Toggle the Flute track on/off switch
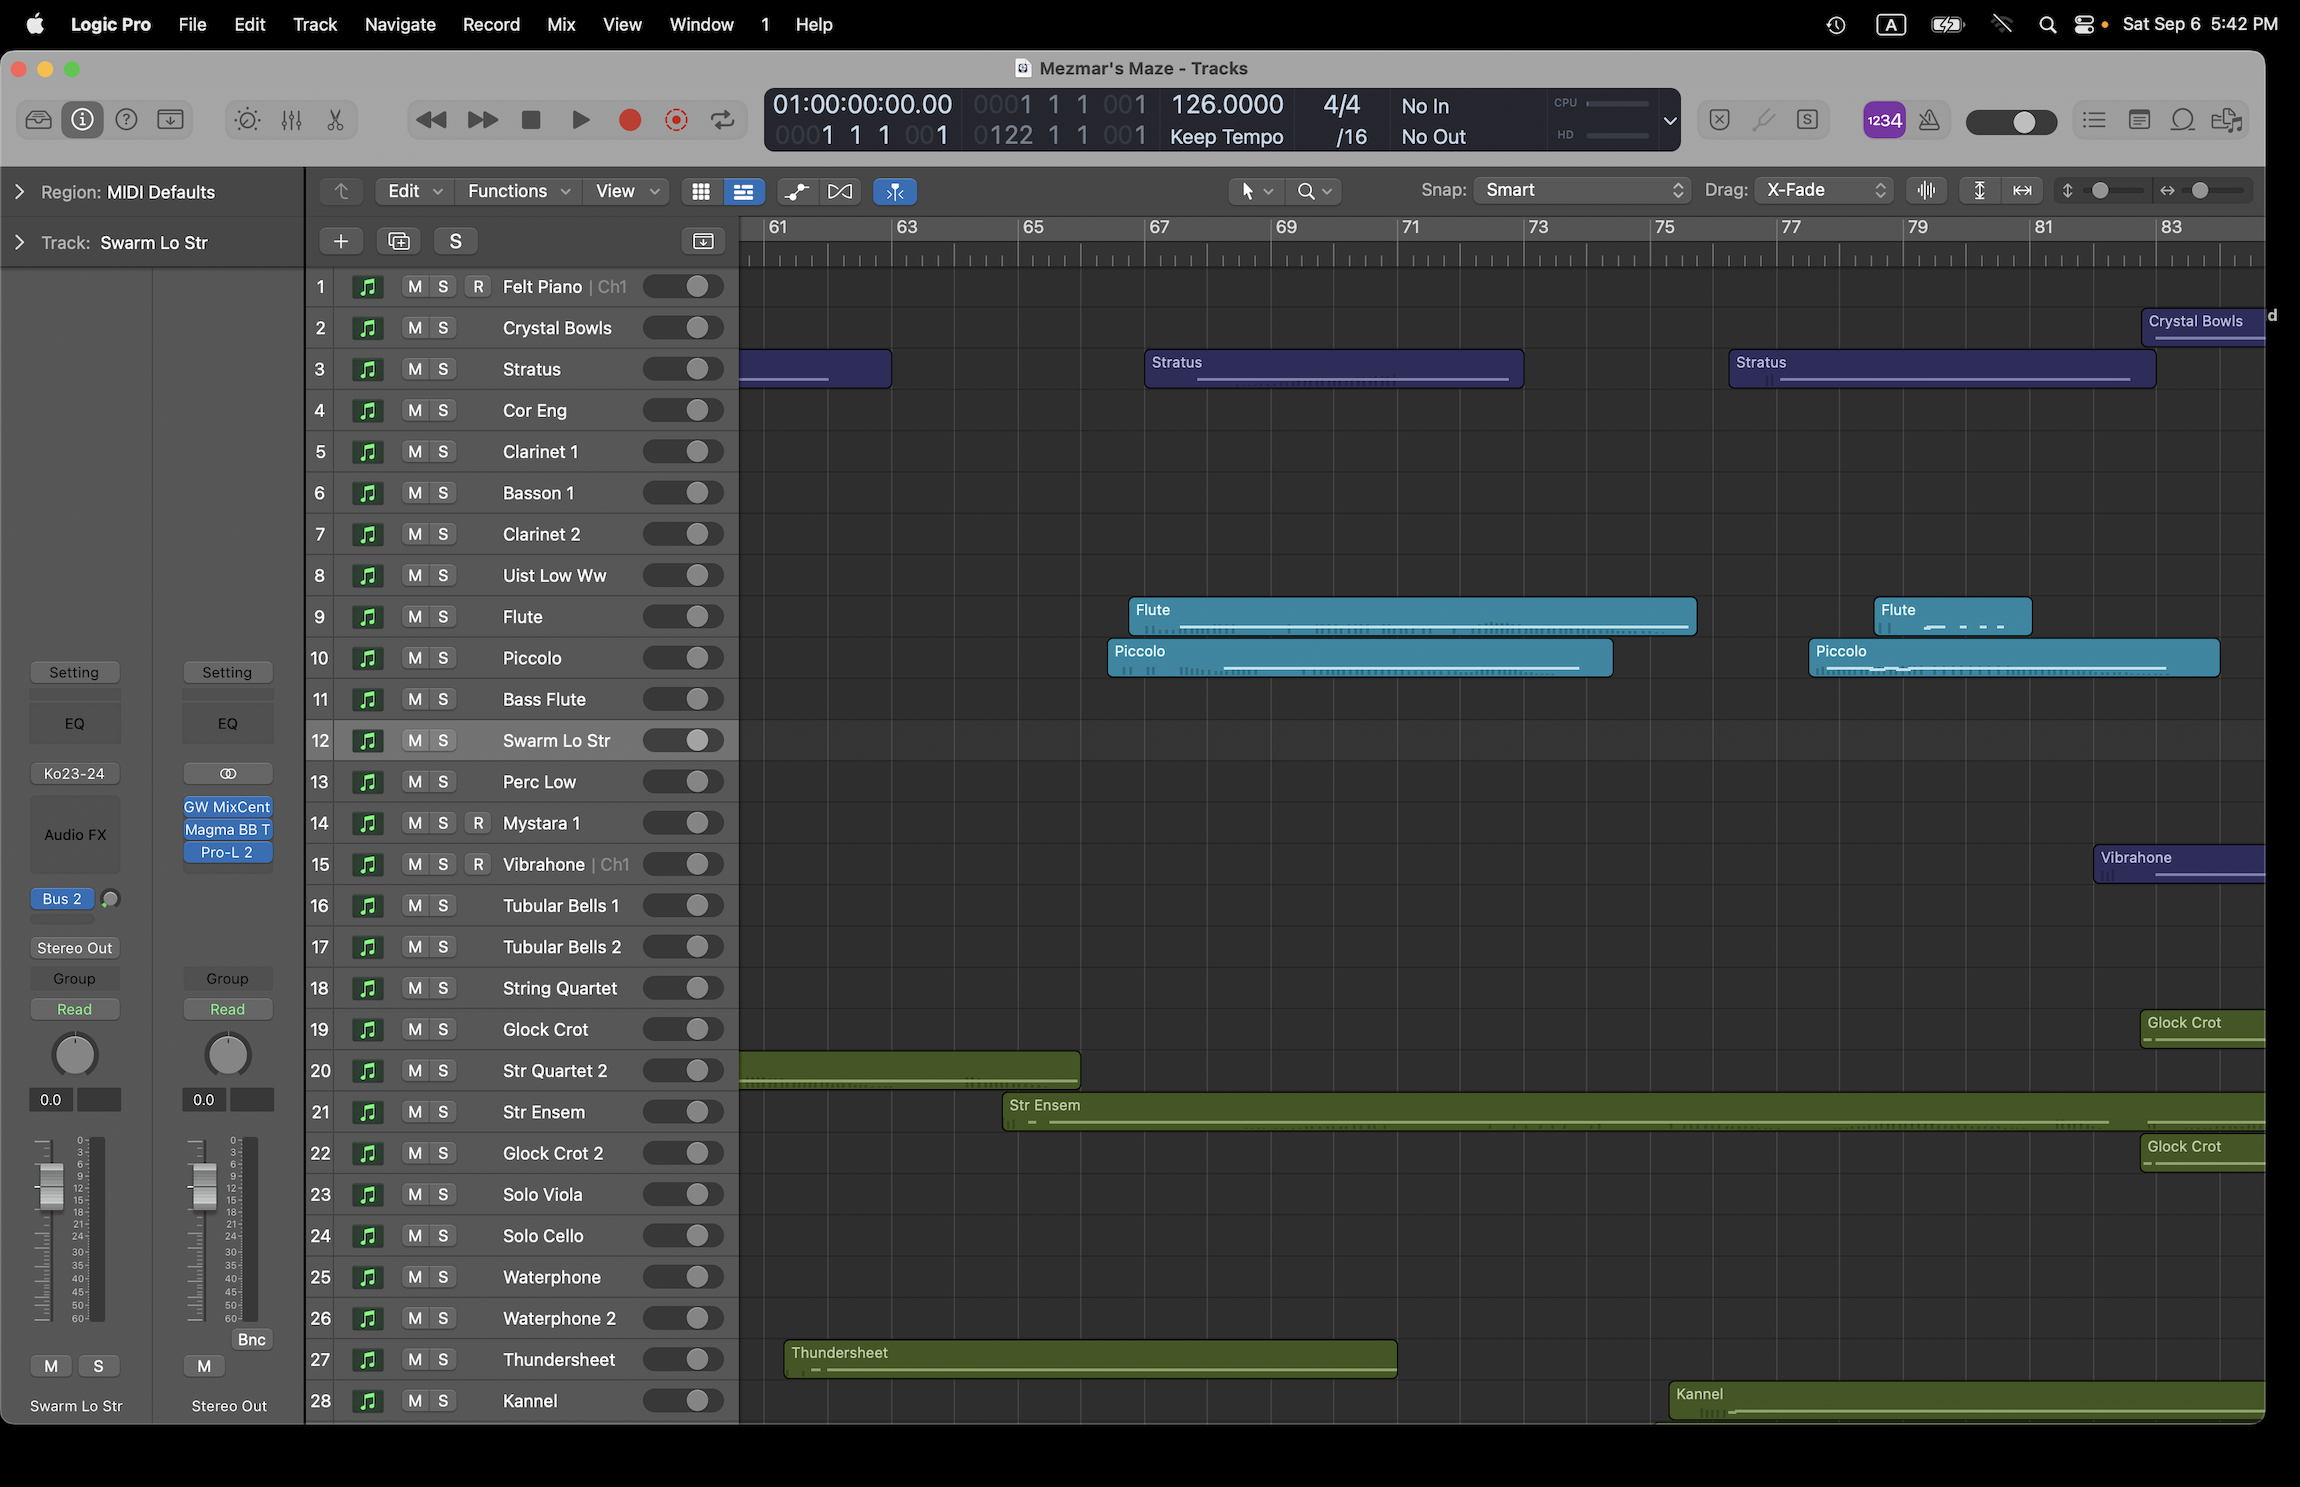The height and width of the screenshot is (1487, 2300). point(683,616)
